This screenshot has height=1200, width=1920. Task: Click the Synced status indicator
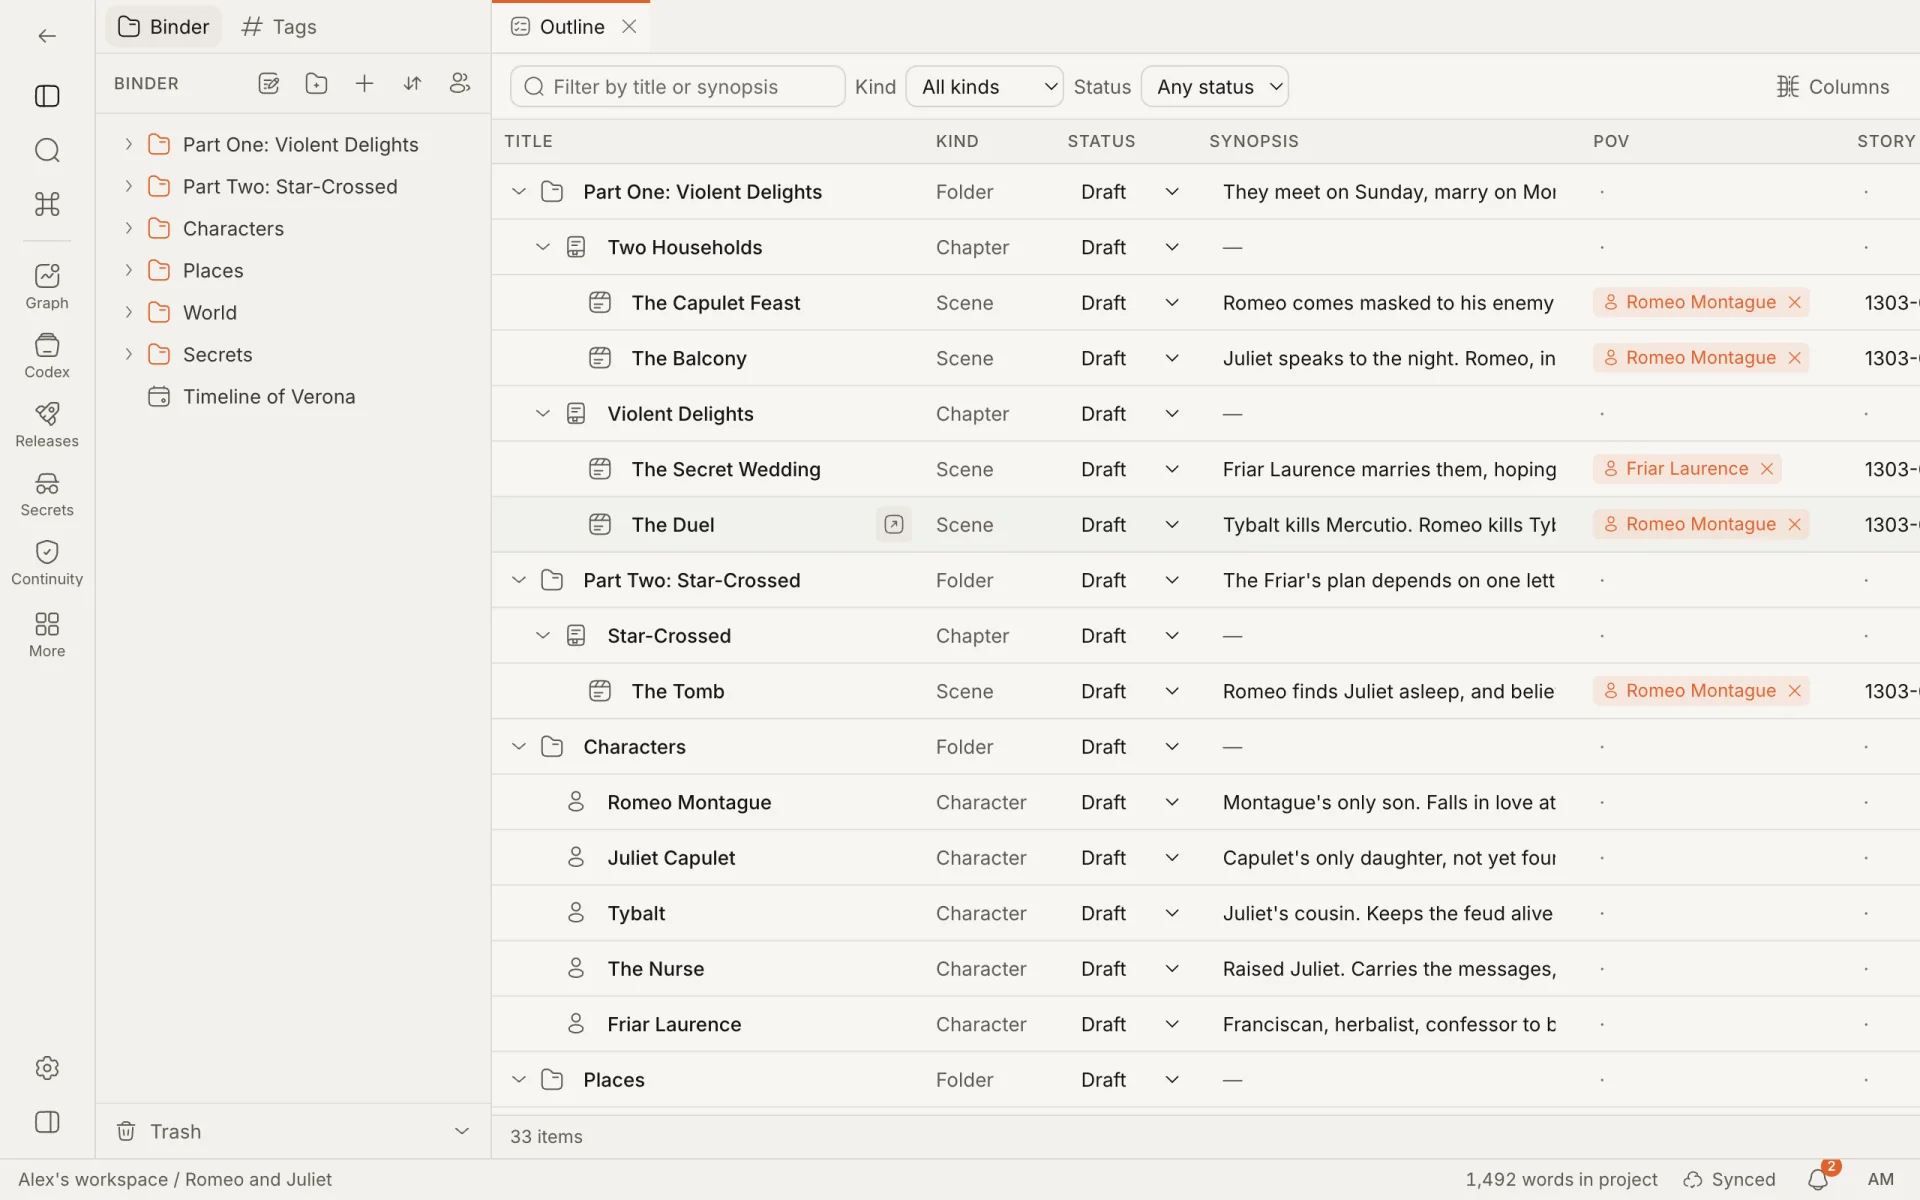[1729, 1180]
